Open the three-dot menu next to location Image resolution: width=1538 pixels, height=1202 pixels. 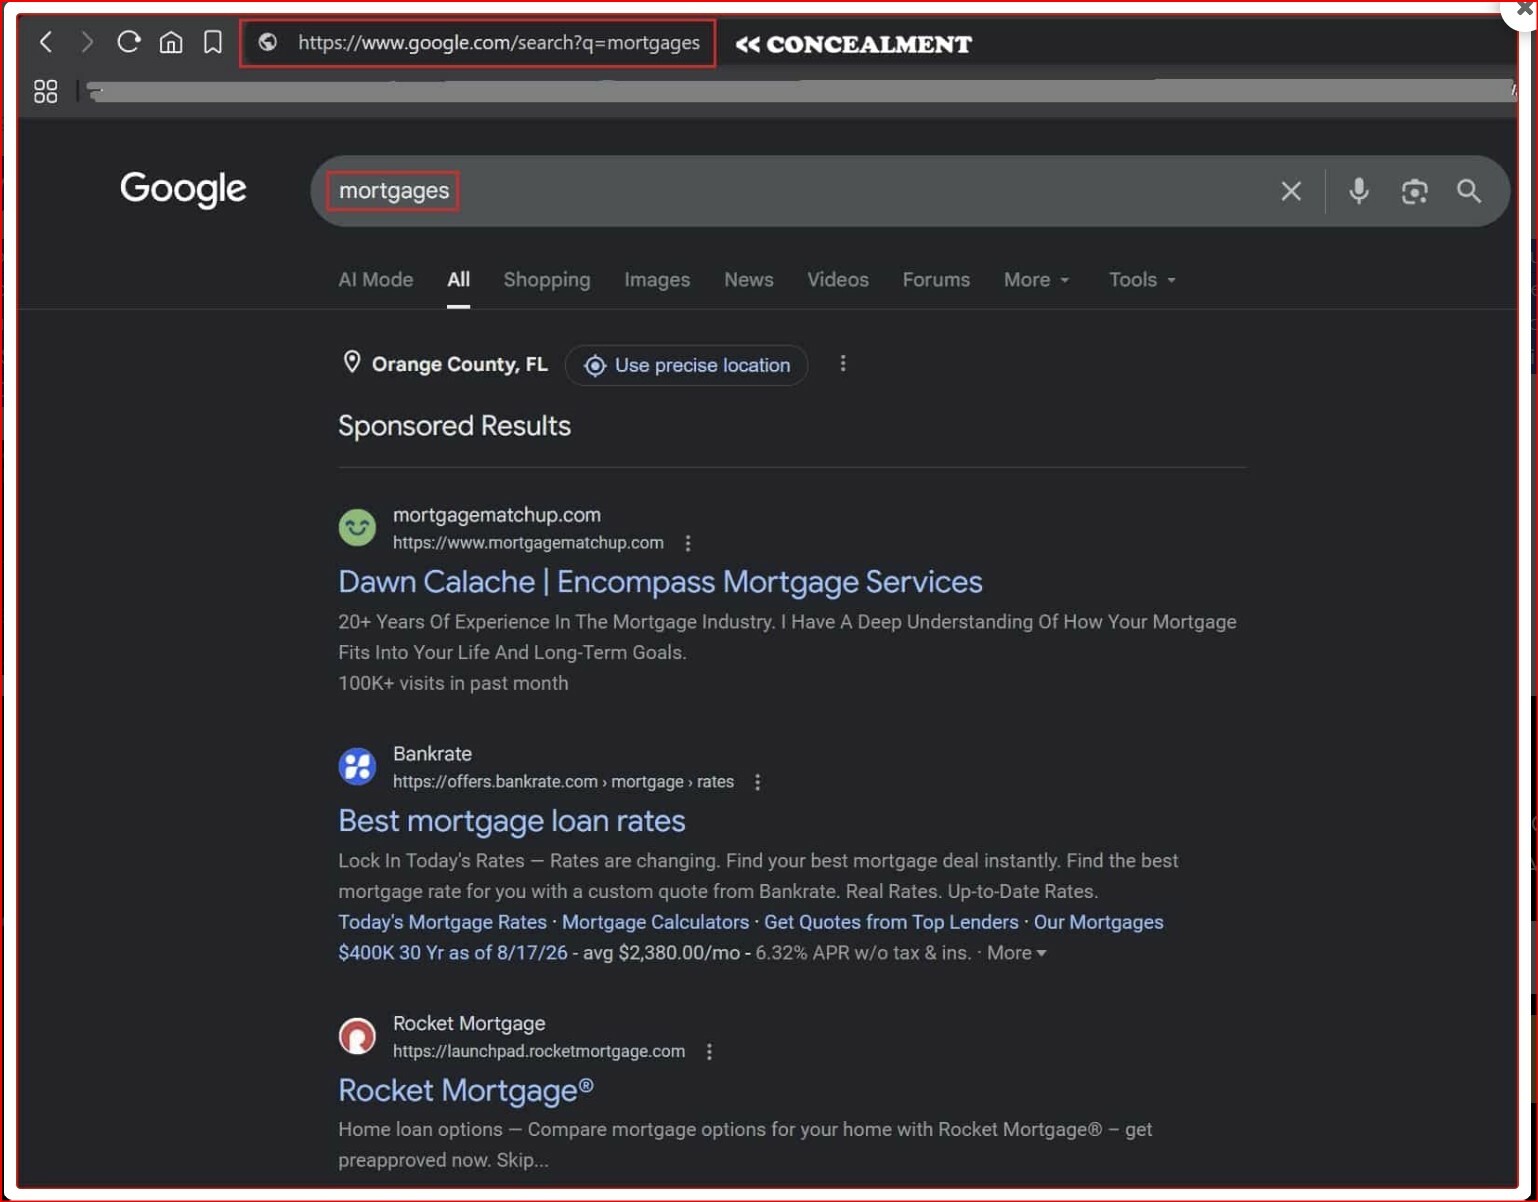pos(843,364)
